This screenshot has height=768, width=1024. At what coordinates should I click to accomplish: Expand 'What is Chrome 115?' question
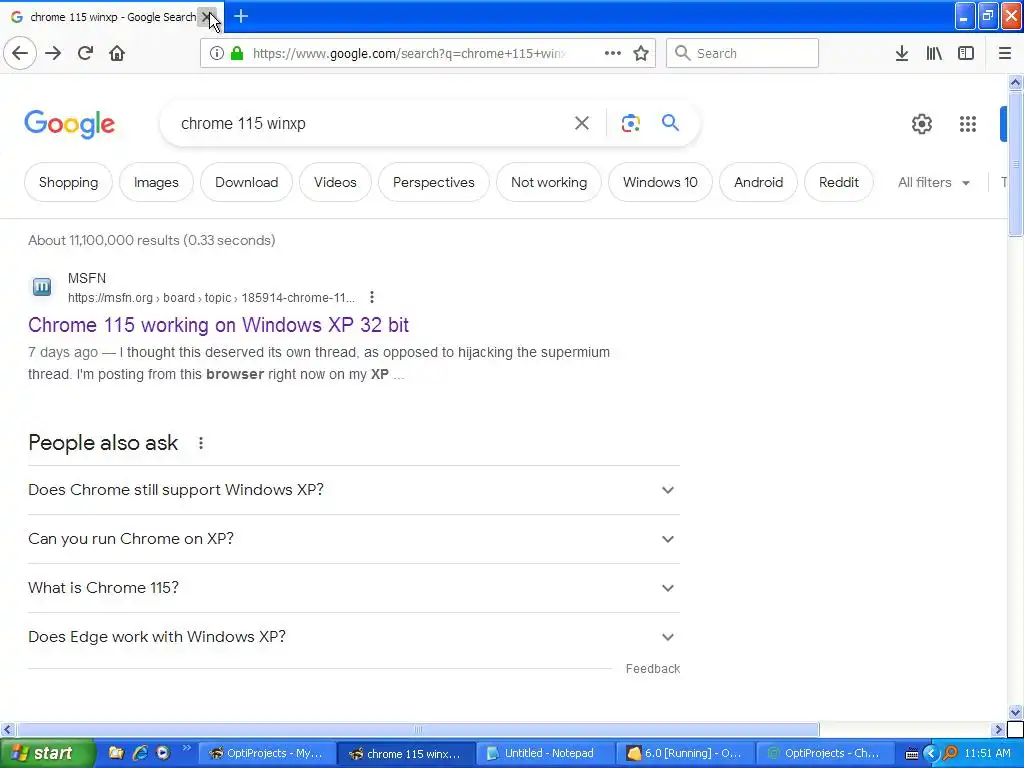tap(354, 588)
